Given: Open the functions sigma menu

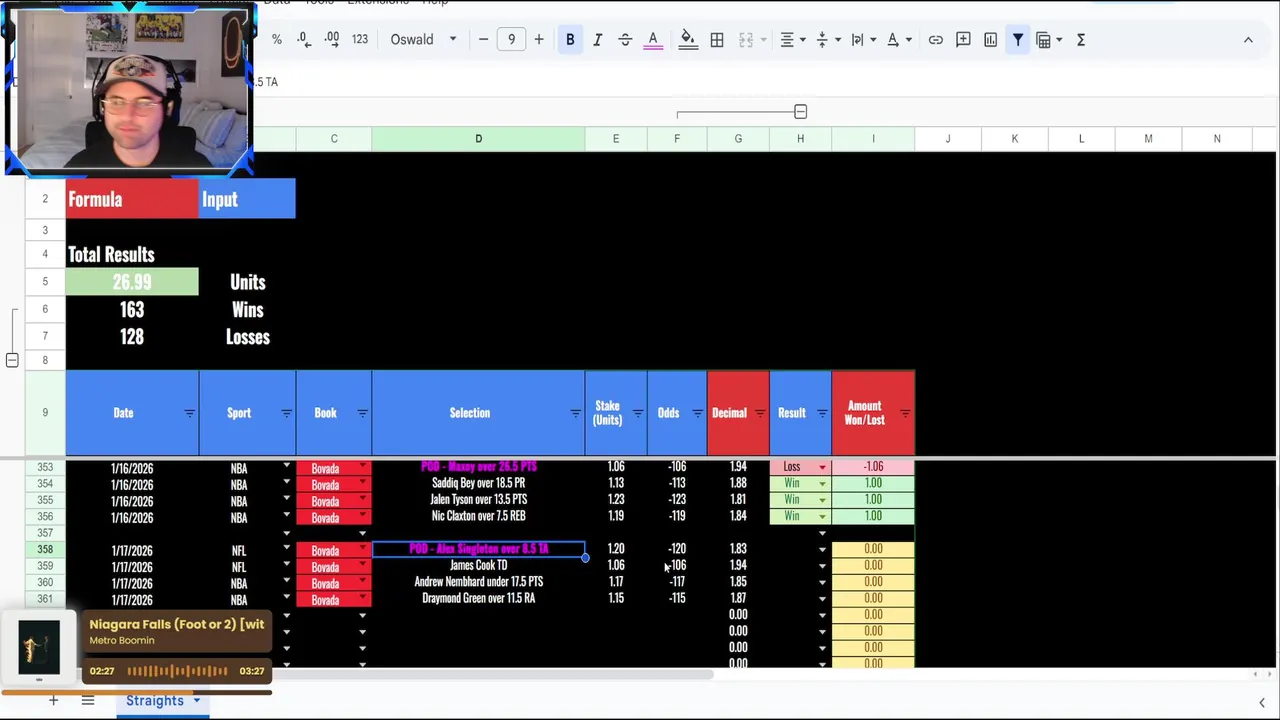Looking at the screenshot, I should pyautogui.click(x=1081, y=40).
